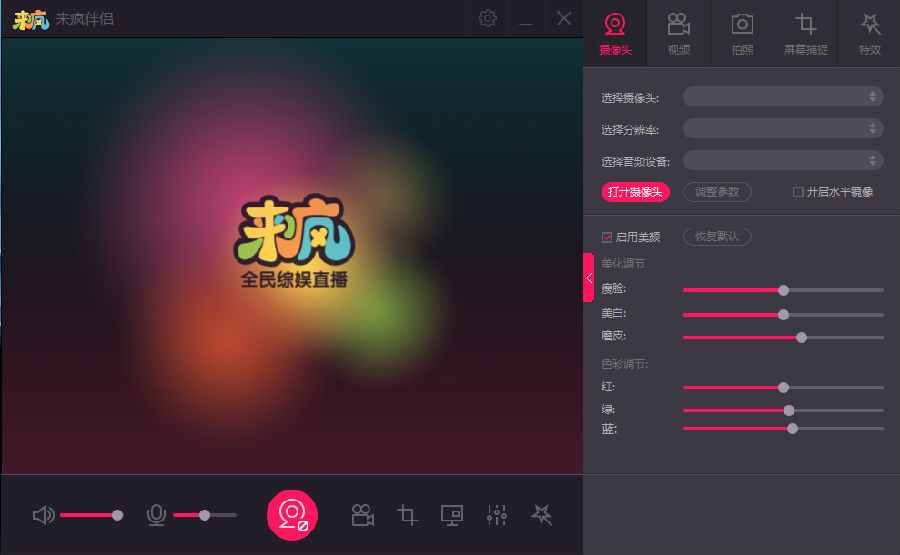Viewport: 900px width, 555px height.
Task: Toggle the 启用美颜 checkbox
Action: (607, 237)
